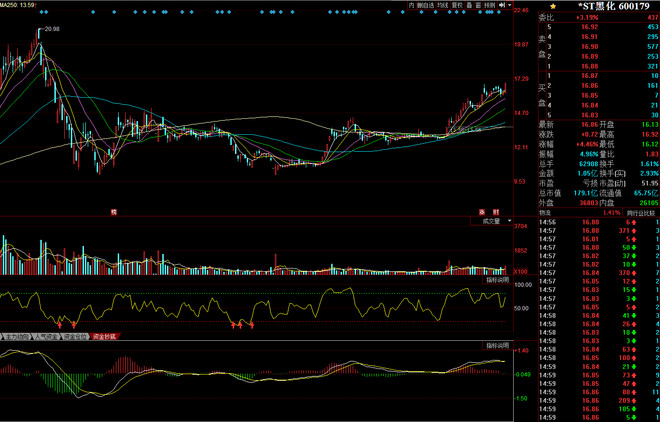Click the 指标说明 link above MACD panel
660x422 pixels.
click(x=497, y=344)
